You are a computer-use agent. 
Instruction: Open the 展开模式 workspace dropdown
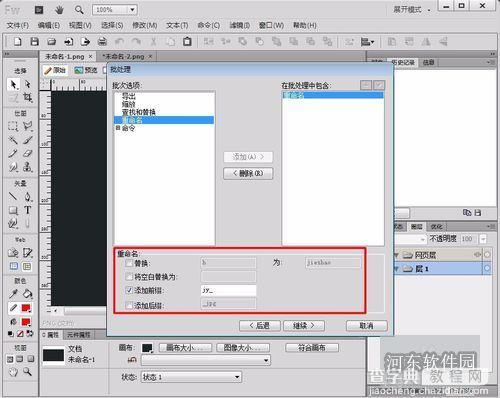tap(412, 10)
